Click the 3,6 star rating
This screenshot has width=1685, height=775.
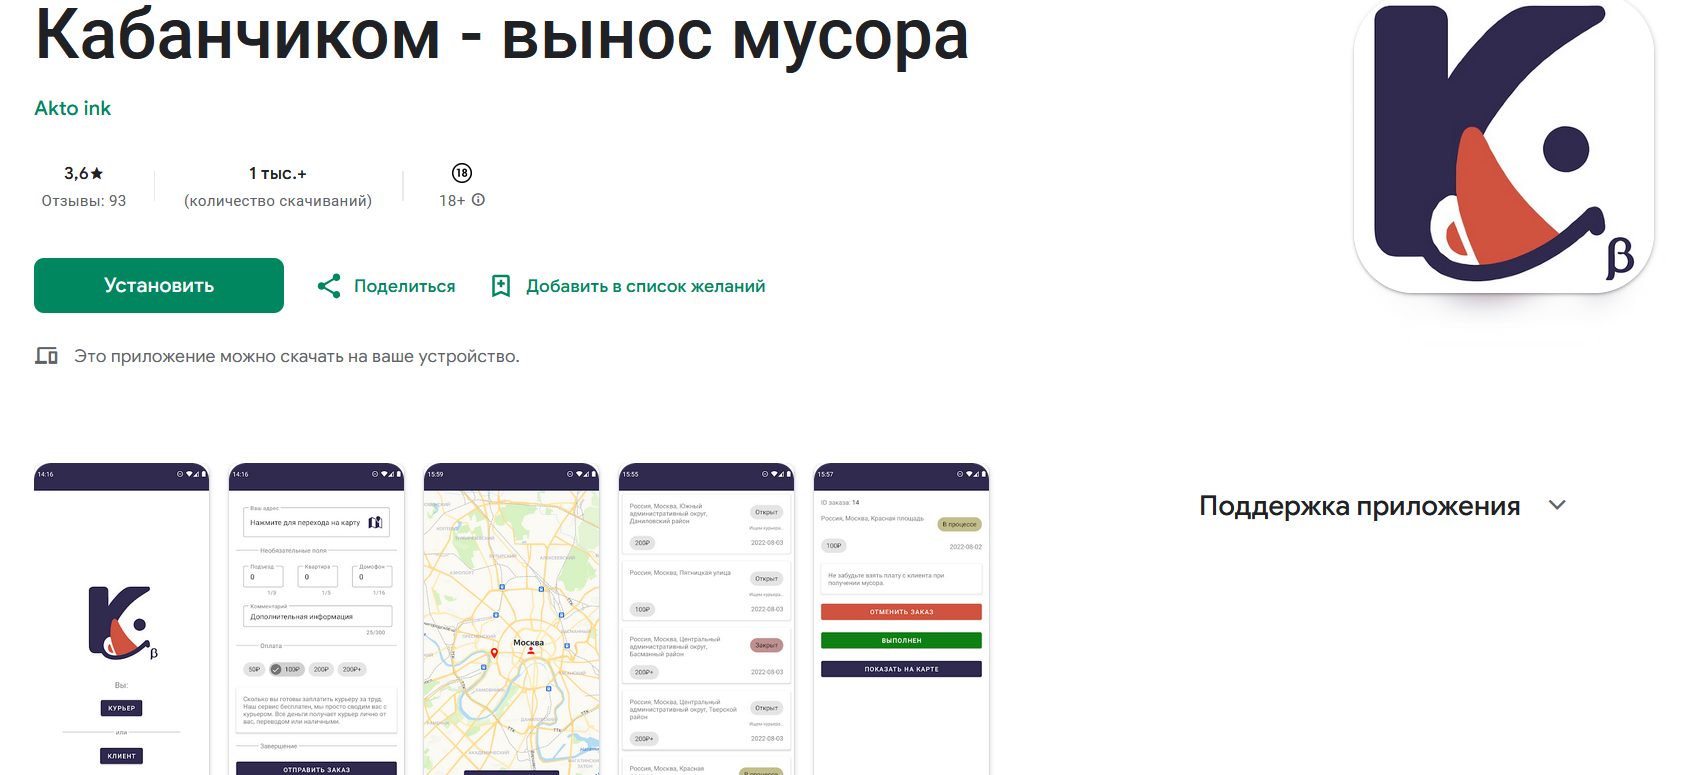pyautogui.click(x=84, y=173)
